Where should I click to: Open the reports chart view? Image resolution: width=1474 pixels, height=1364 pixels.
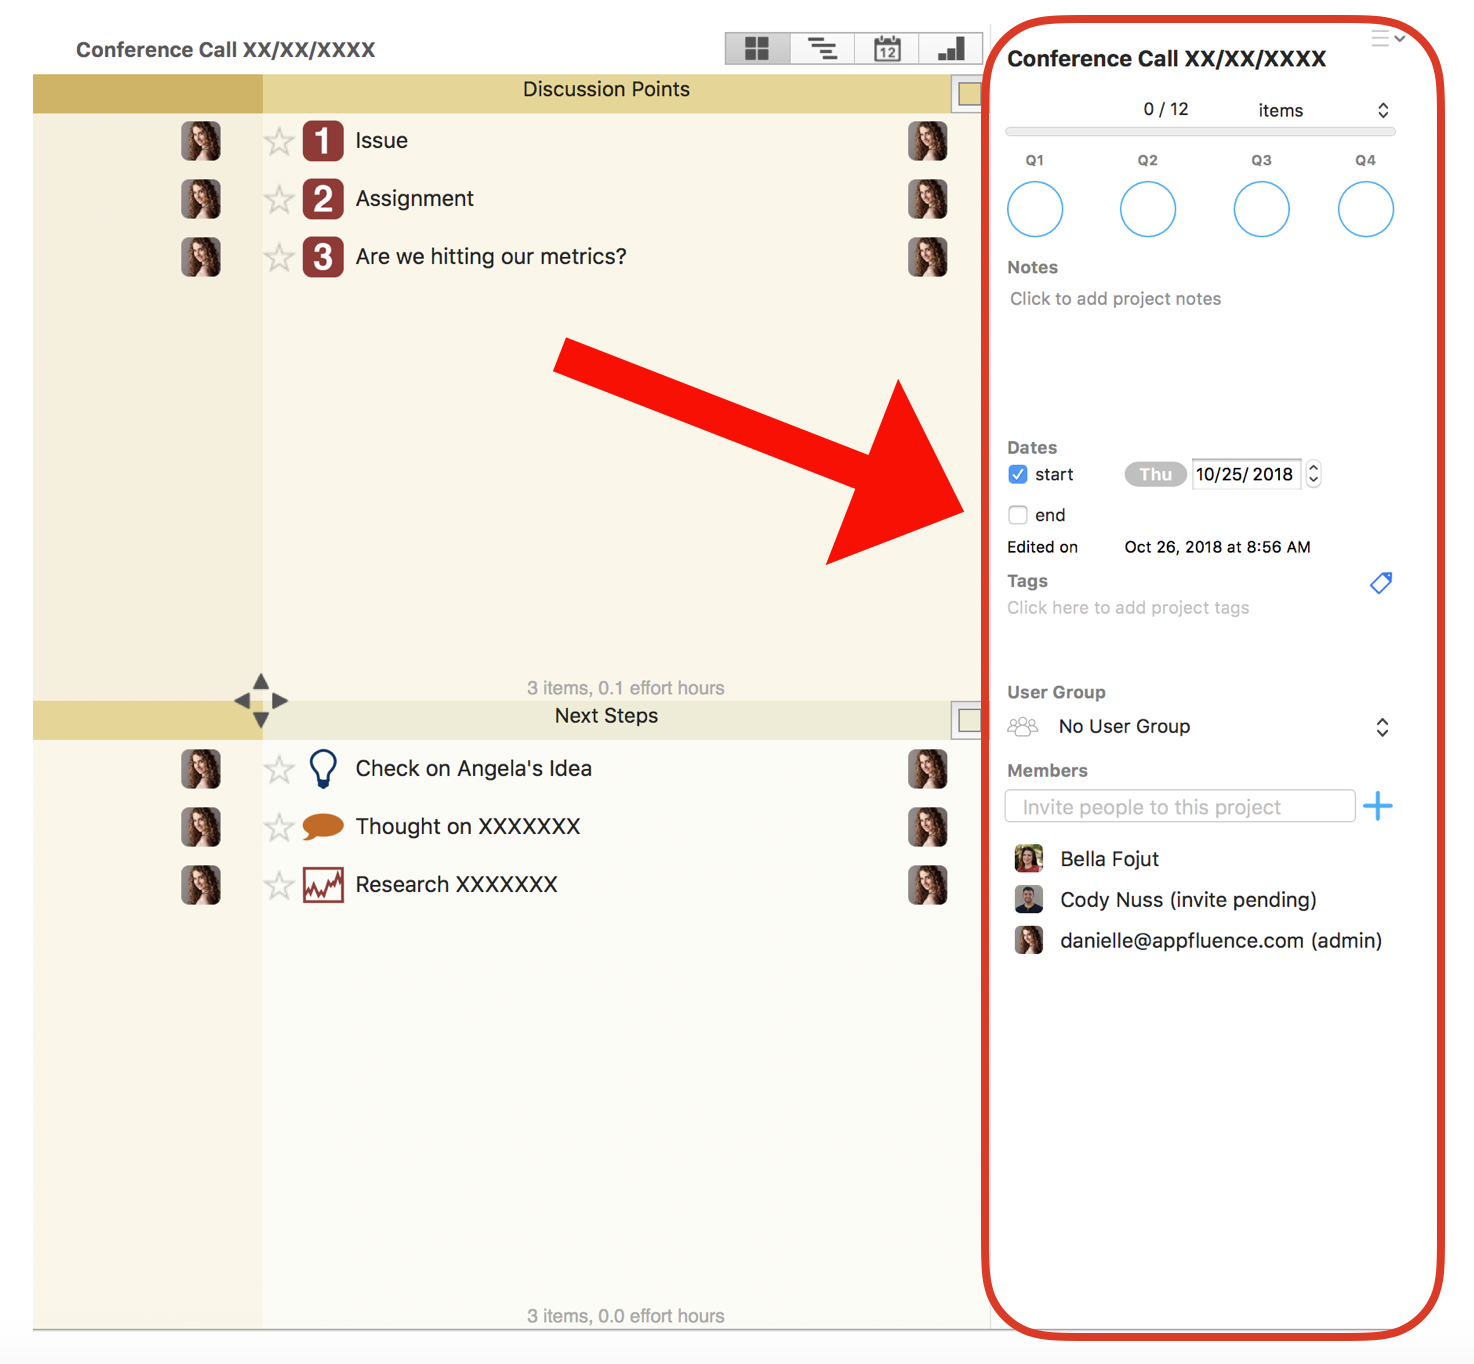[951, 49]
